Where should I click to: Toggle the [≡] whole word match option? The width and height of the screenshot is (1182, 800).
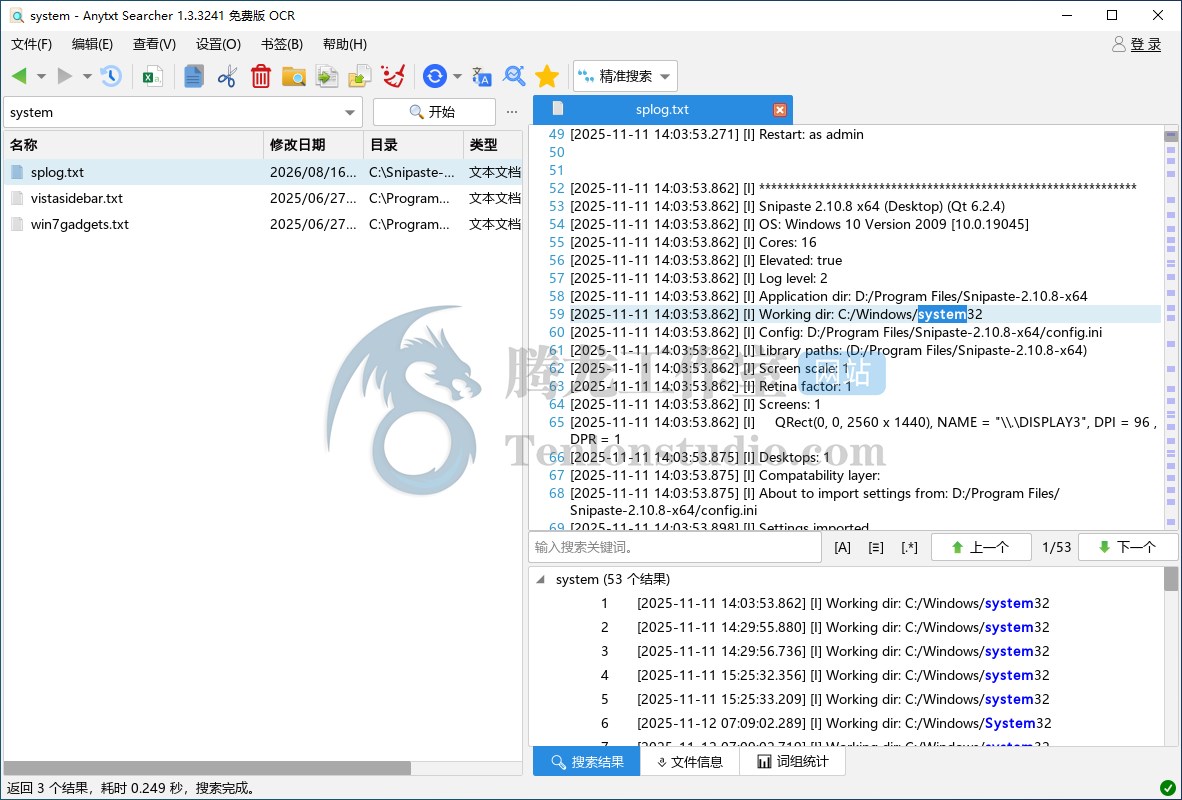click(876, 547)
